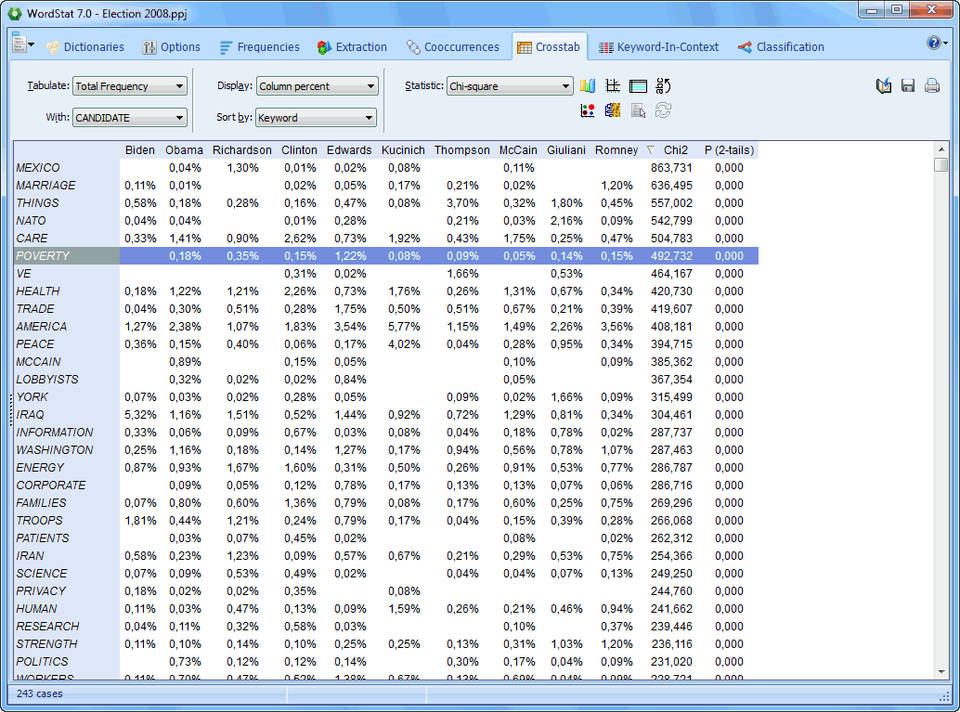The image size is (960, 712).
Task: Click the save (floppy disk) icon
Action: tap(908, 86)
